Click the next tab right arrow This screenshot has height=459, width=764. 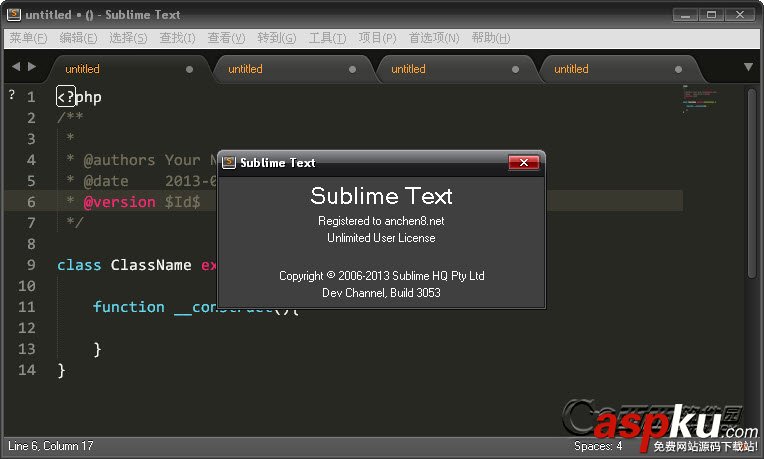[x=32, y=66]
